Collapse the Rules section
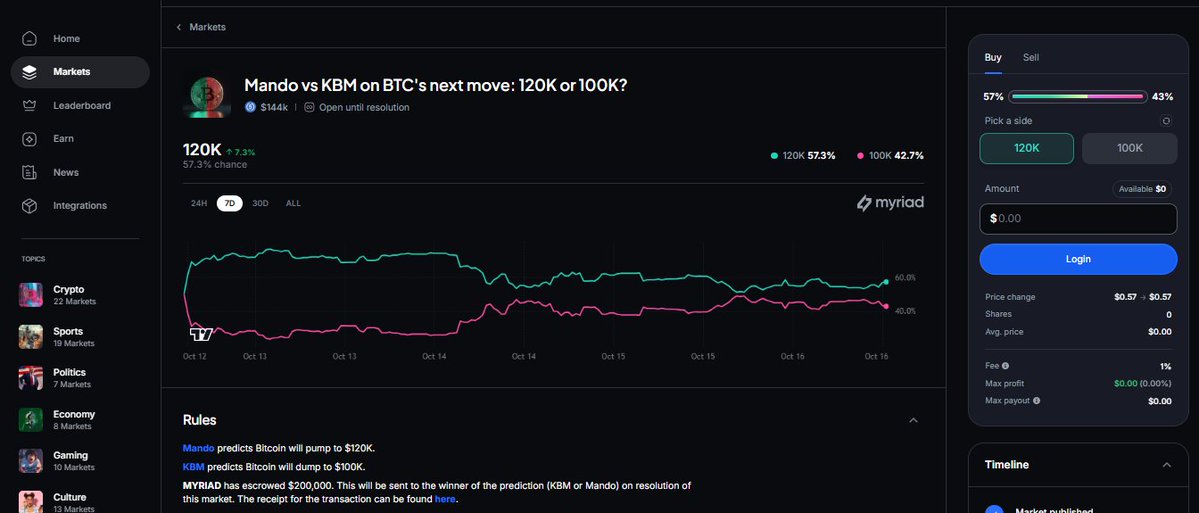 point(913,420)
